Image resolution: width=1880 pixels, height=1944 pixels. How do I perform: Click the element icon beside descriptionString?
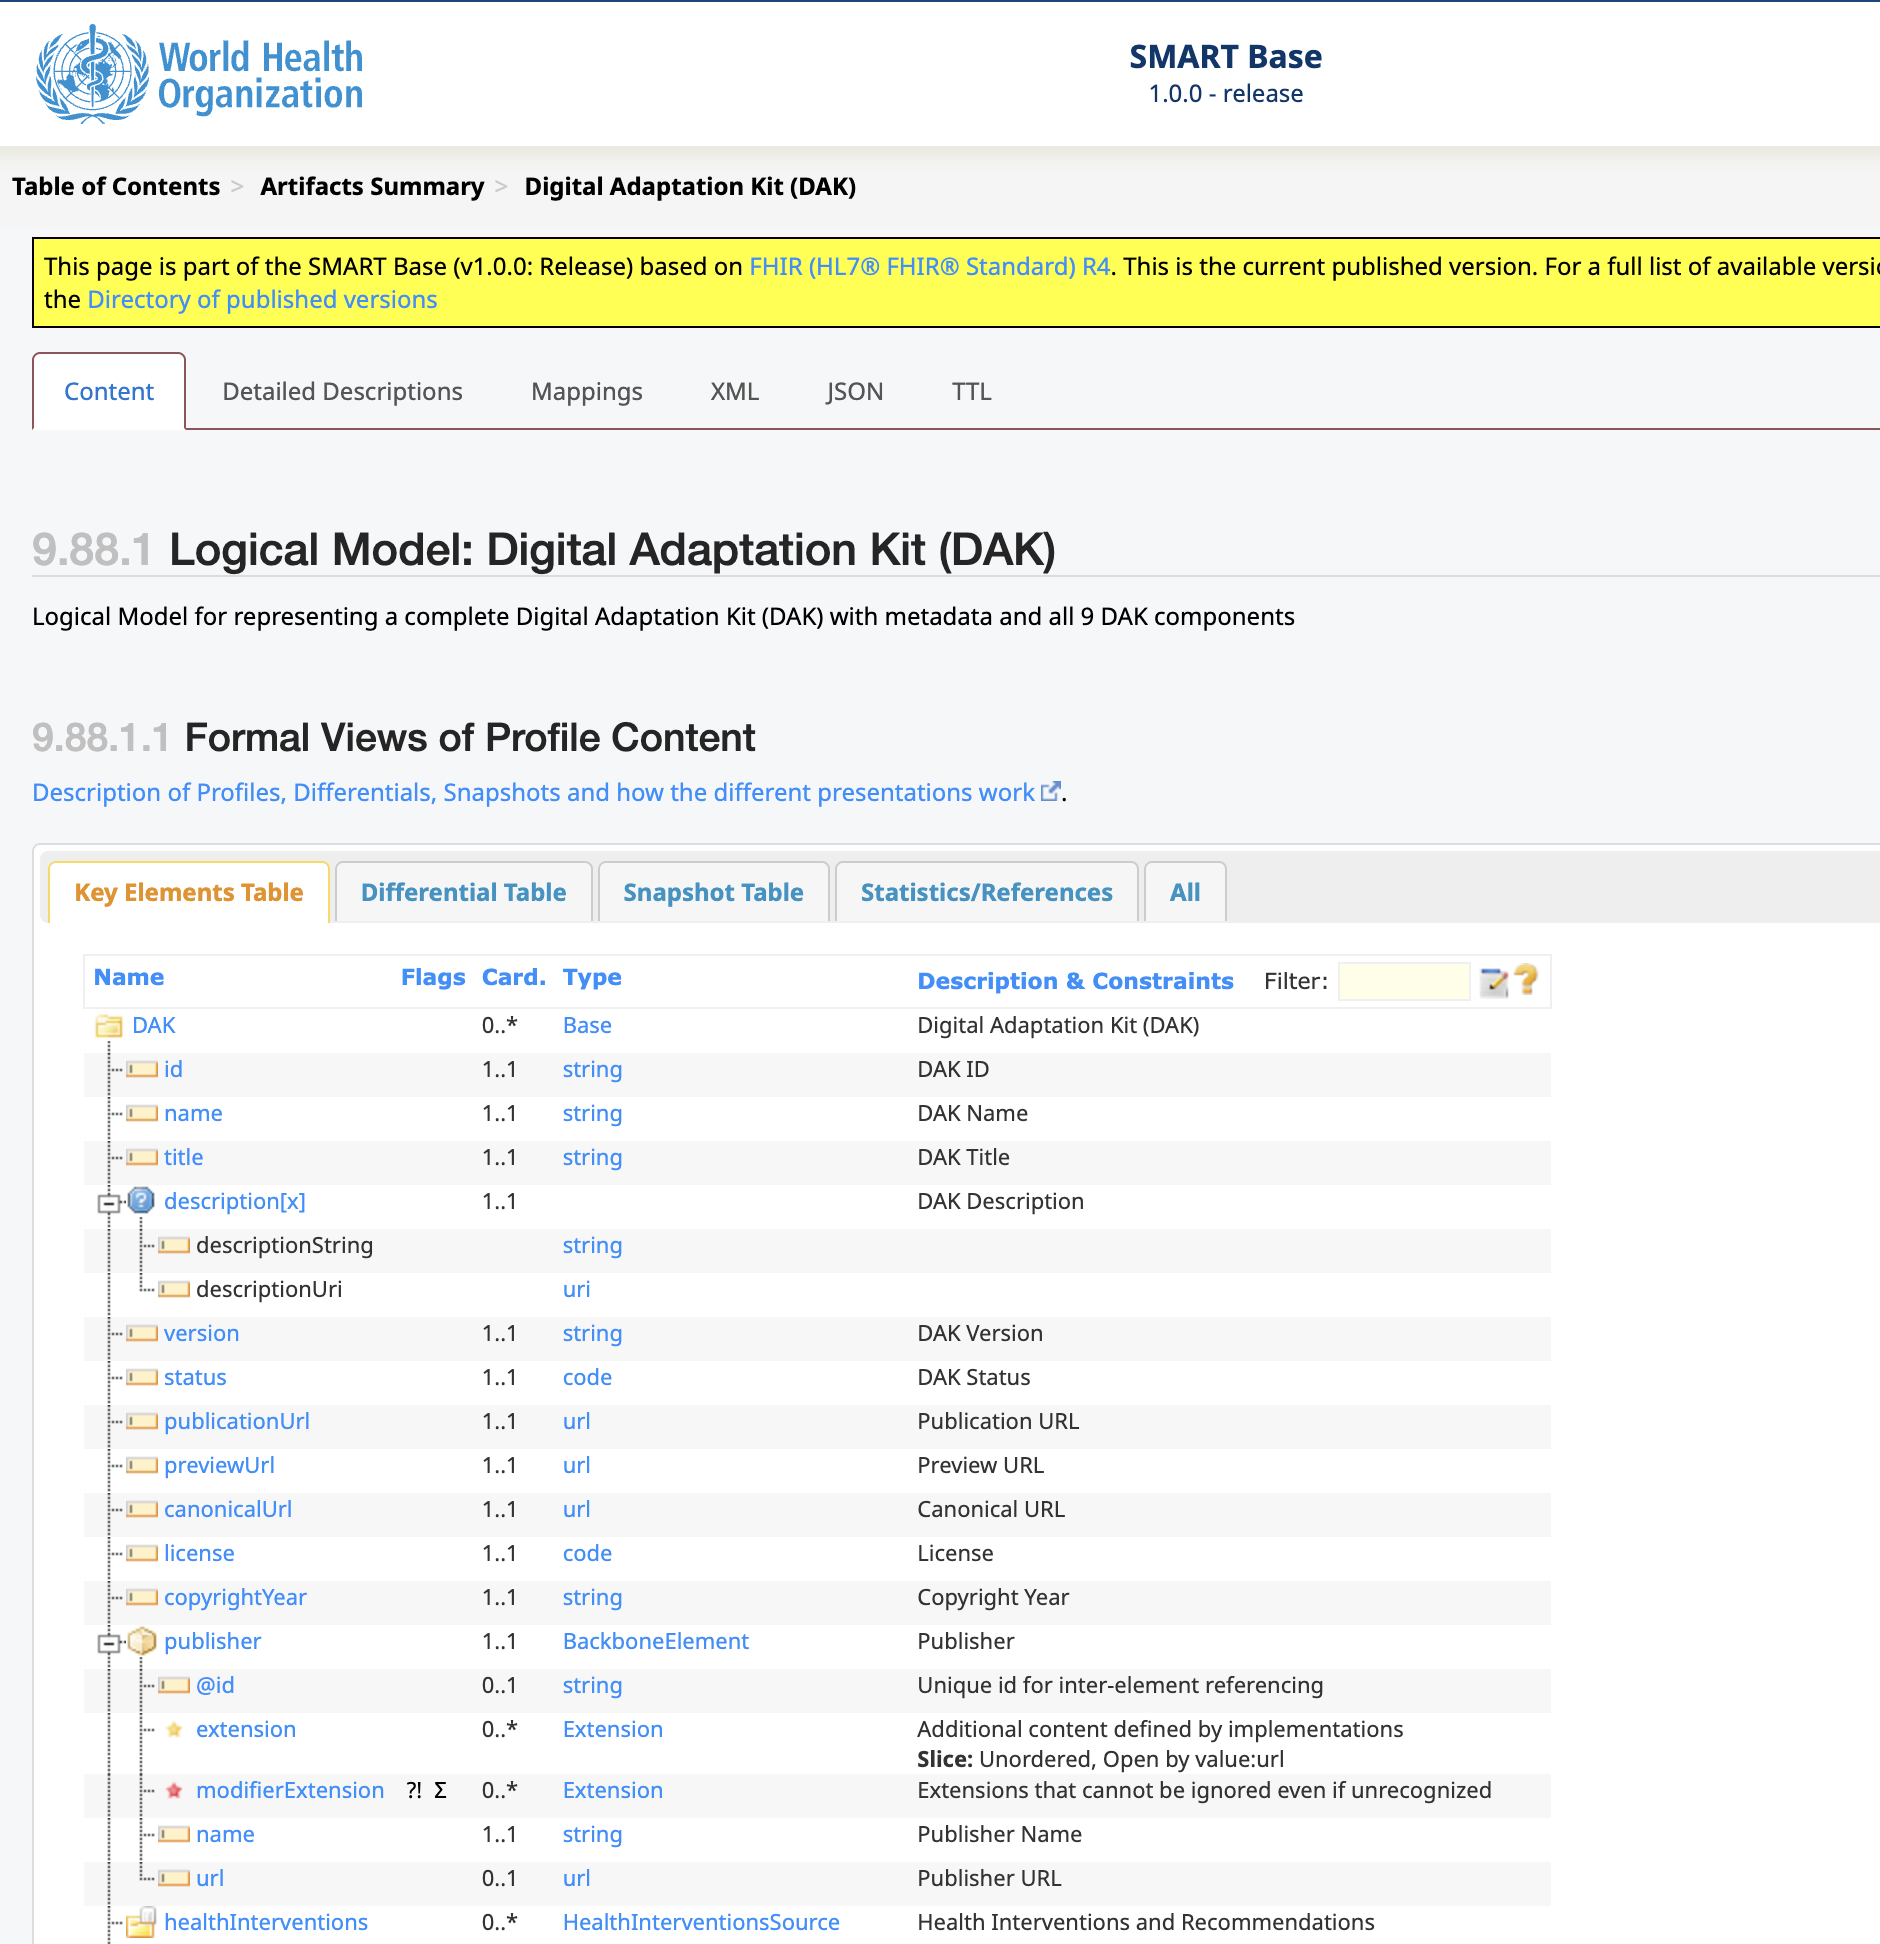click(174, 1245)
